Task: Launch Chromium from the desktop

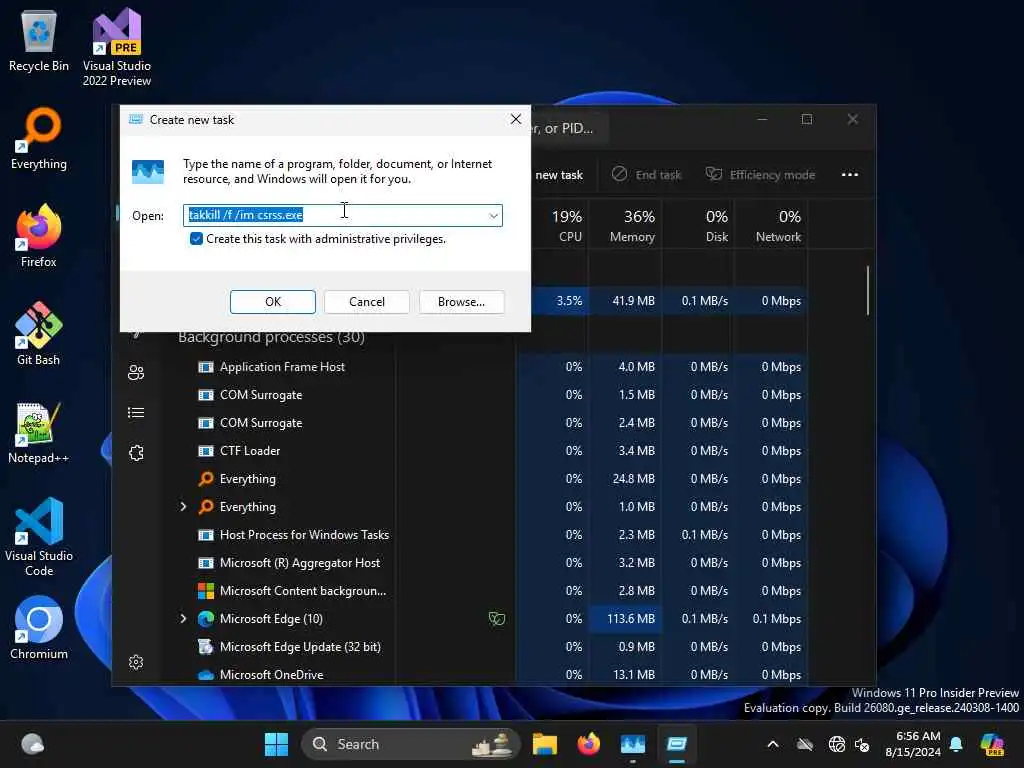Action: tap(39, 628)
